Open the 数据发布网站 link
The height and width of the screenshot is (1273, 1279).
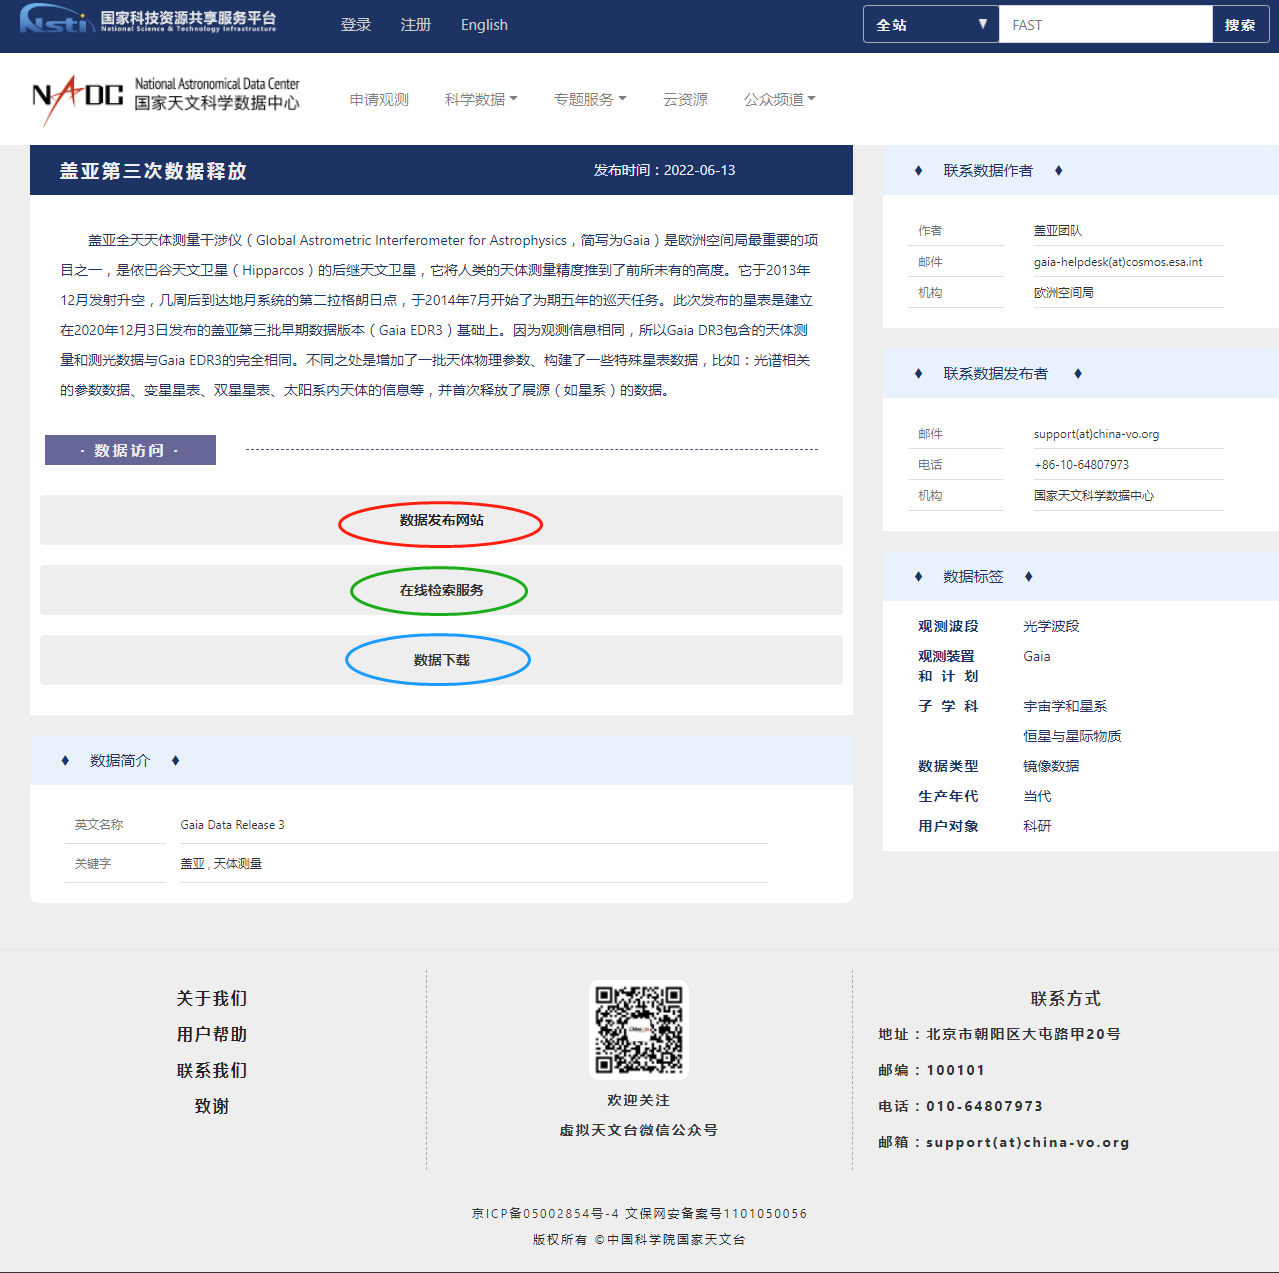point(441,520)
